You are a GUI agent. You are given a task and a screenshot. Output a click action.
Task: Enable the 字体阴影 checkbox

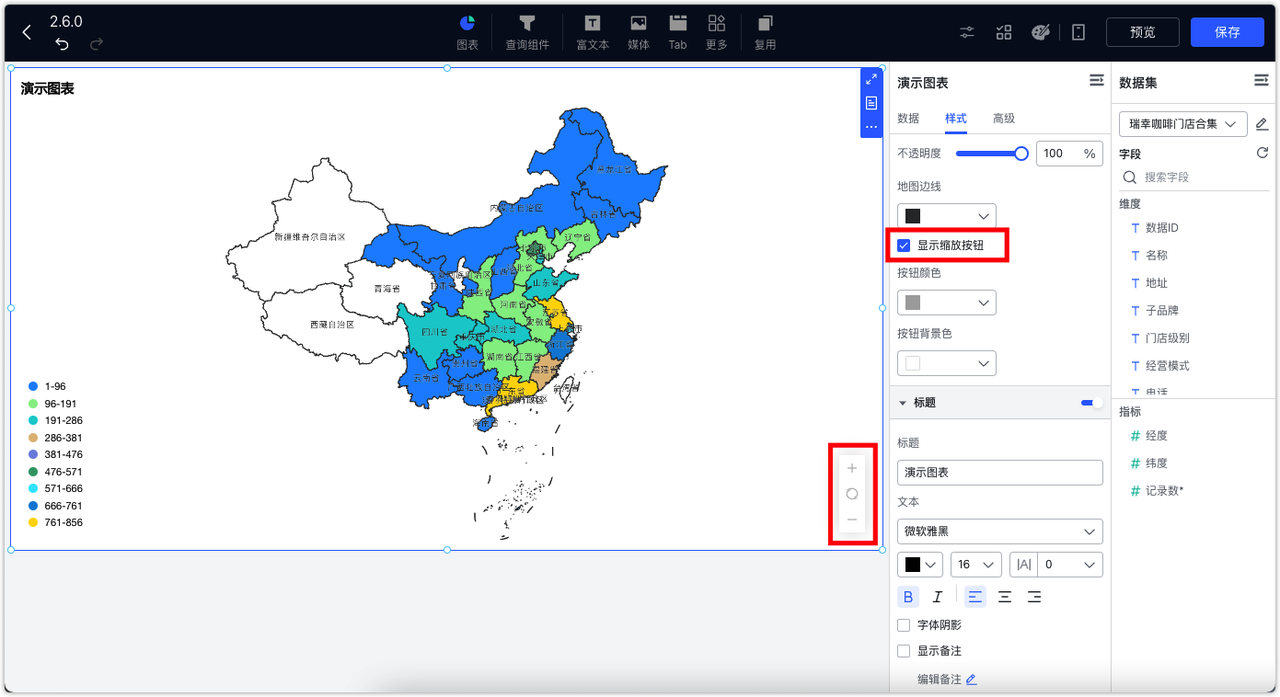click(x=903, y=623)
